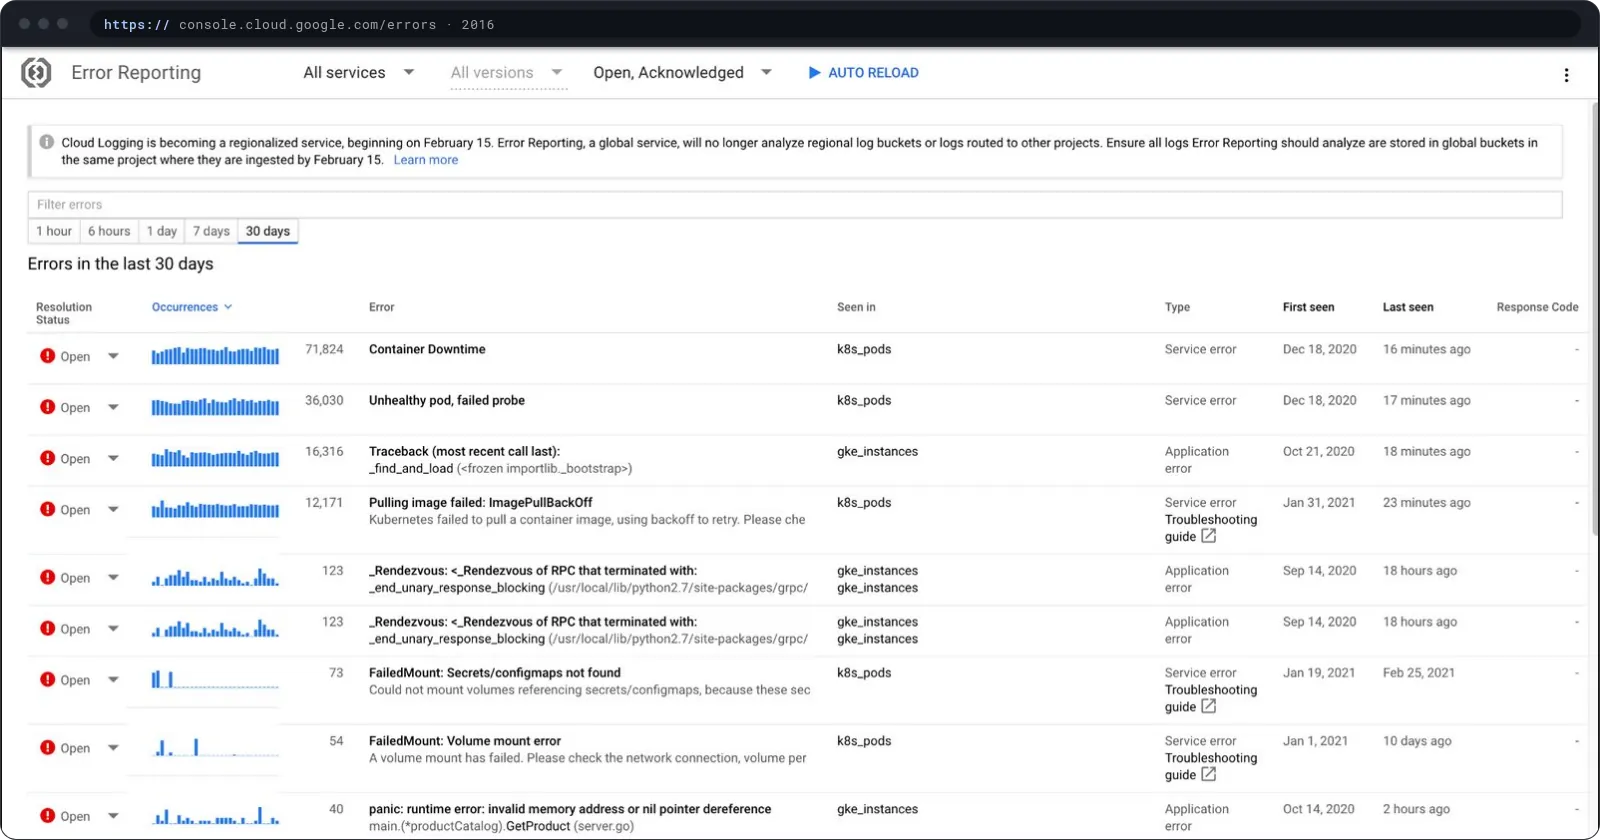Click open status icon for ImagePullBackOff error
The width and height of the screenshot is (1600, 840).
pos(47,509)
